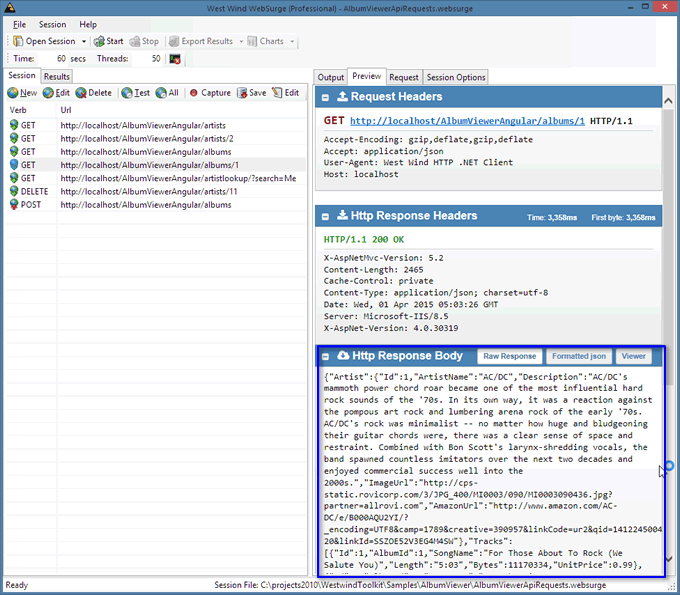Click the First byte: 3,358ms label
Screen dimensions: 680x595
623,218
